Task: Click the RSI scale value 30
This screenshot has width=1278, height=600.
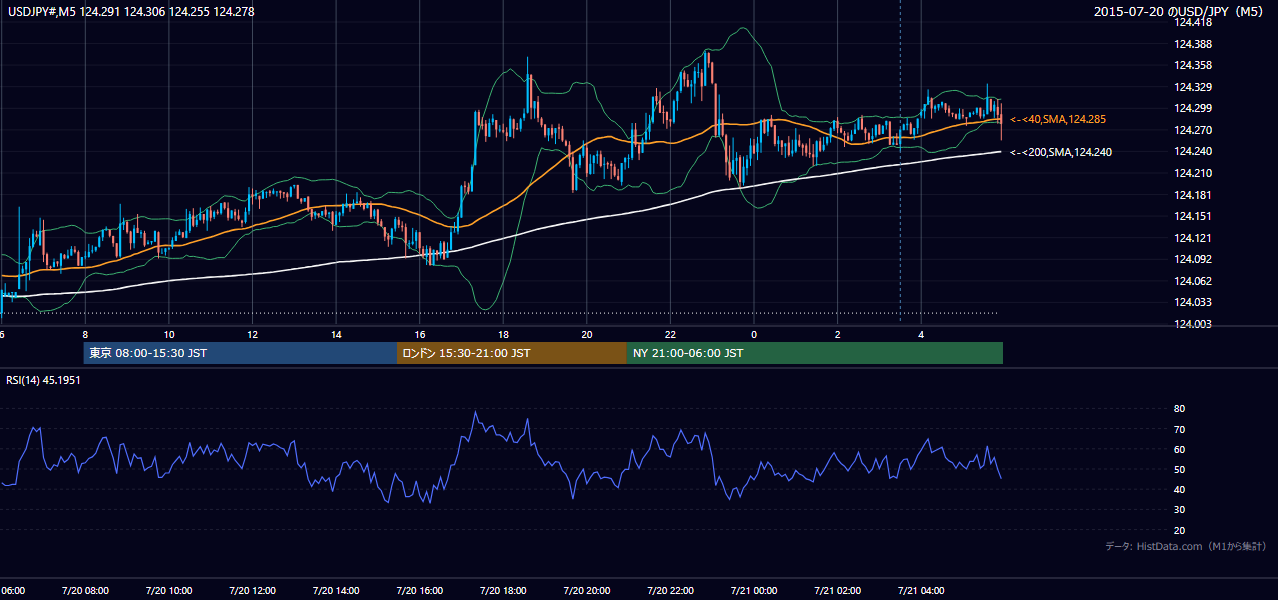Action: (x=1180, y=510)
